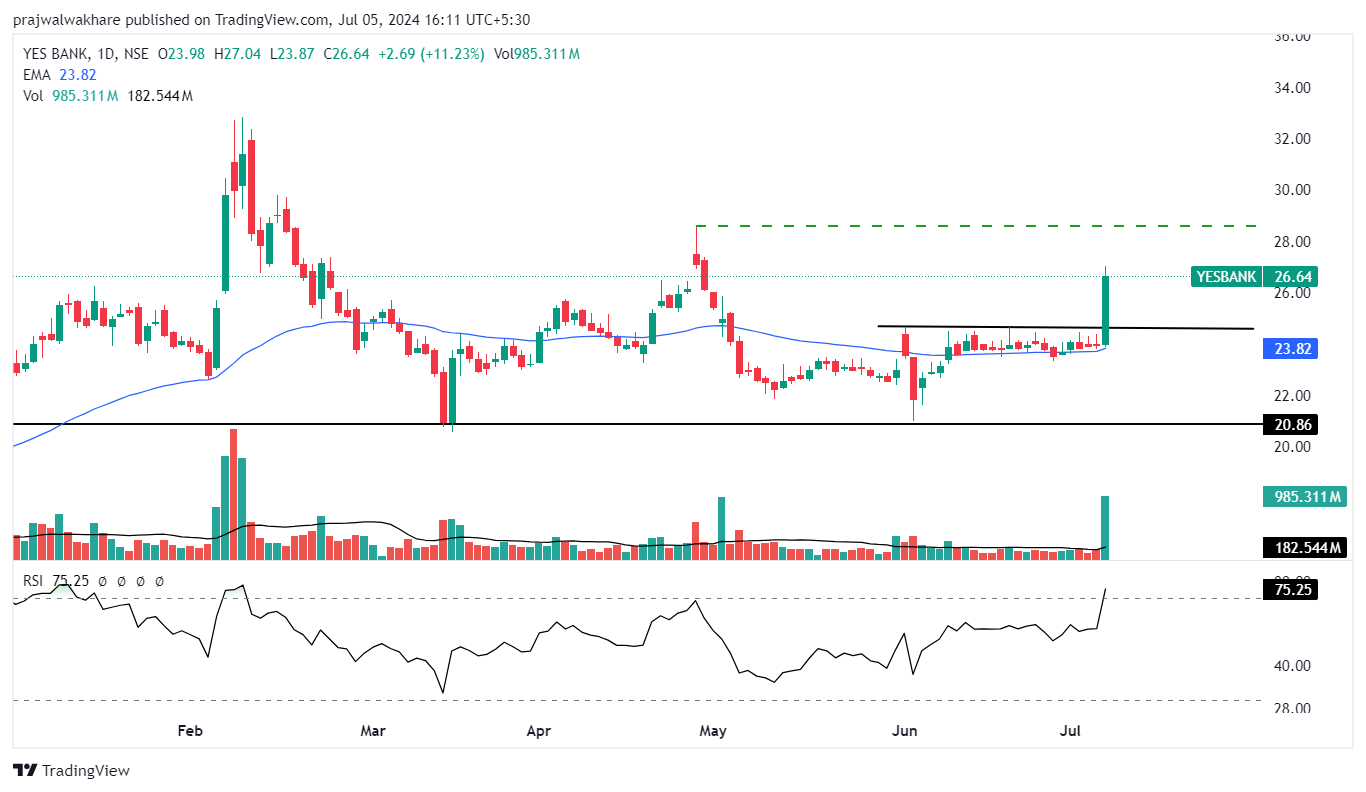This screenshot has height=792, width=1366.
Task: Click the May label on time axis
Action: [x=713, y=731]
